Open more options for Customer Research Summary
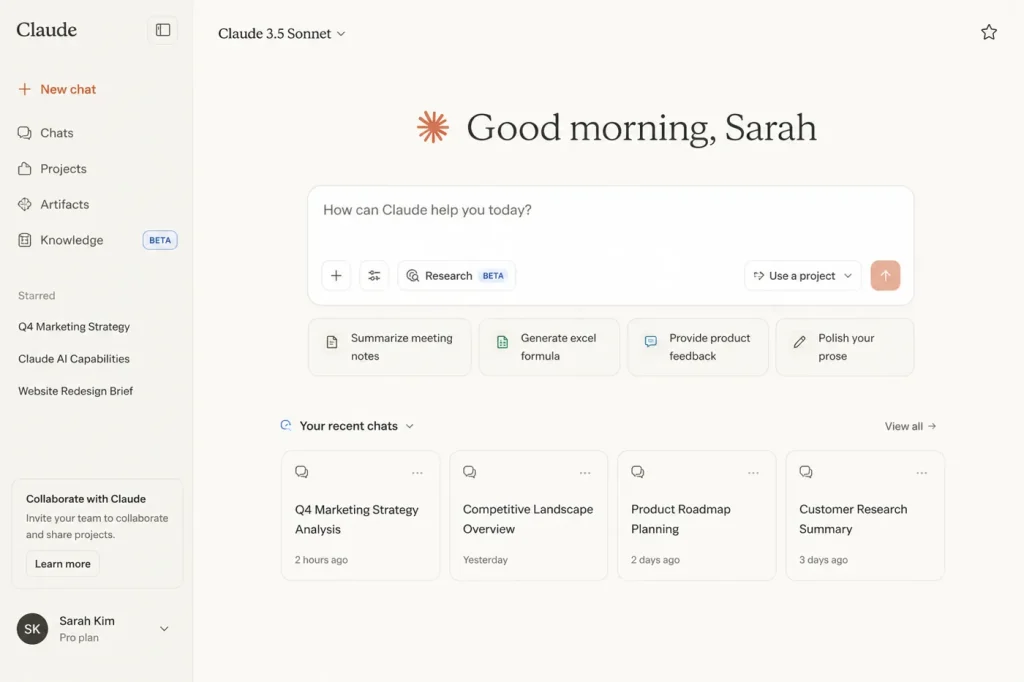1024x682 pixels. click(x=921, y=473)
